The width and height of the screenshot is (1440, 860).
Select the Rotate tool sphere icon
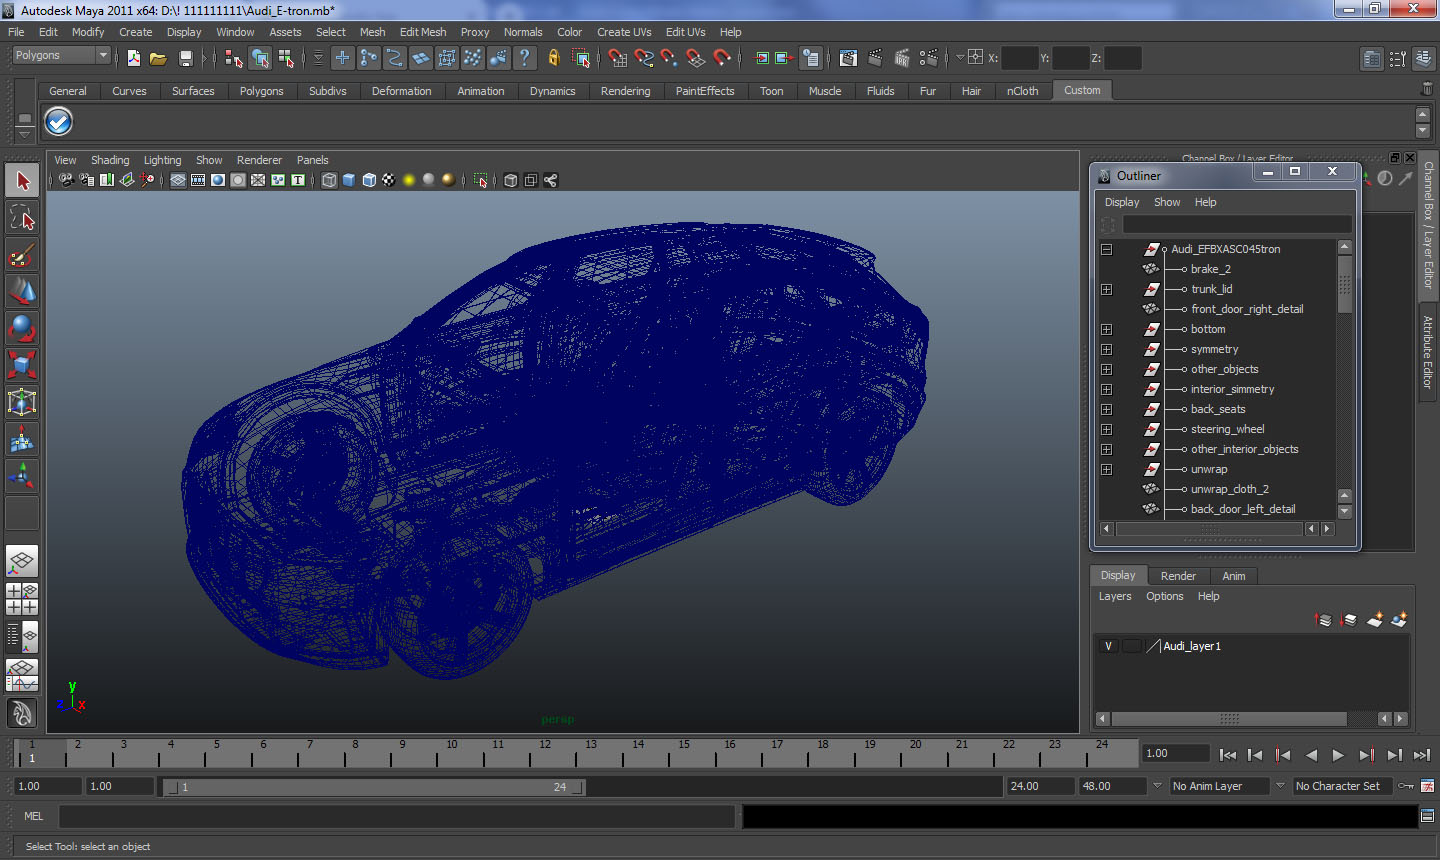click(22, 328)
